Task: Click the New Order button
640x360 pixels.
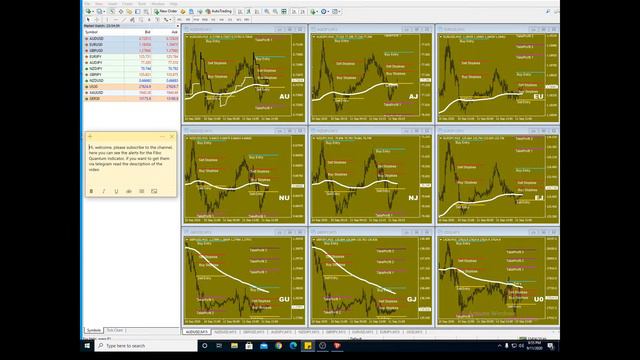Action: (x=165, y=11)
